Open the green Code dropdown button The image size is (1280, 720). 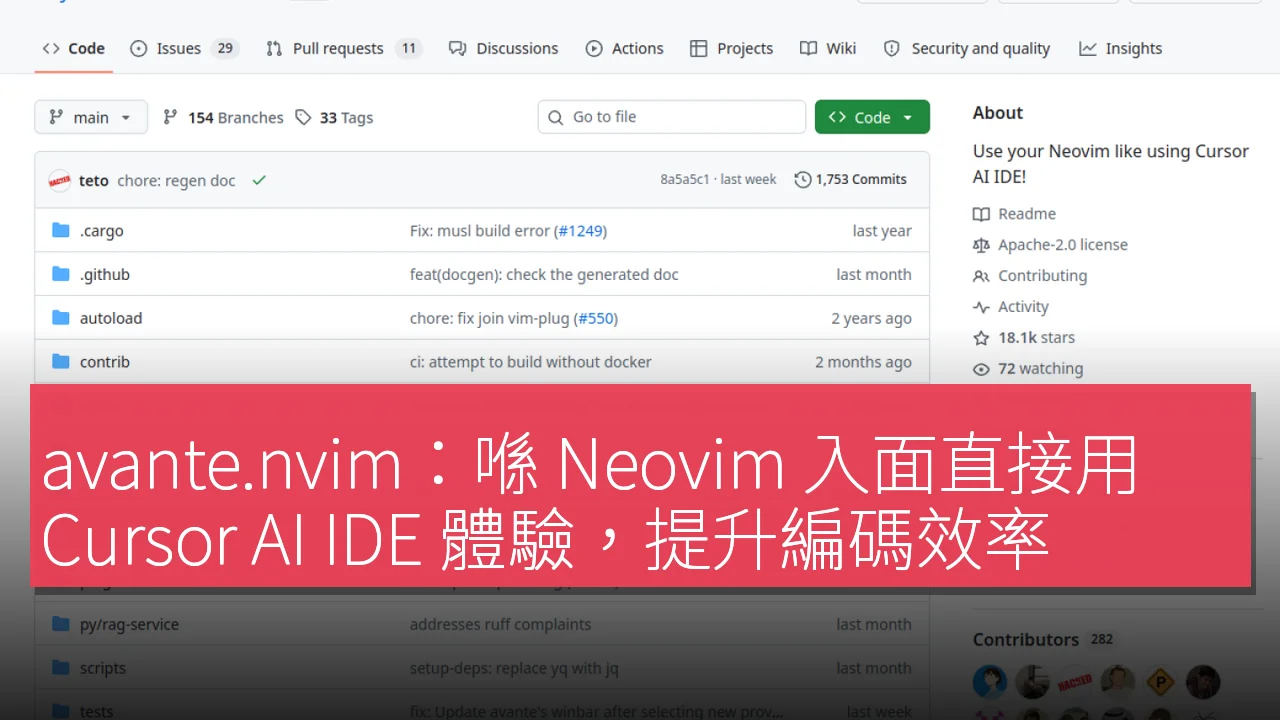tap(872, 117)
